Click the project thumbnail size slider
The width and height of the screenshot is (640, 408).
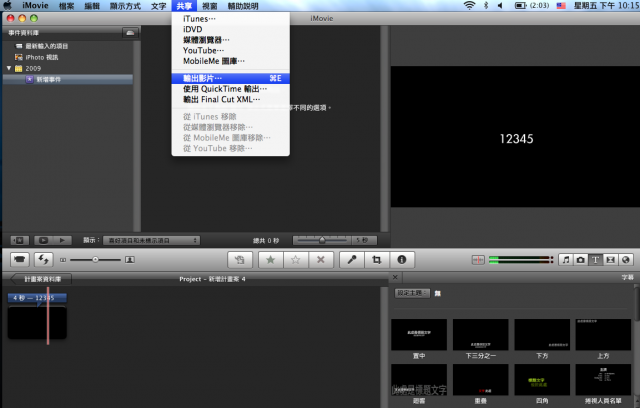click(x=95, y=259)
